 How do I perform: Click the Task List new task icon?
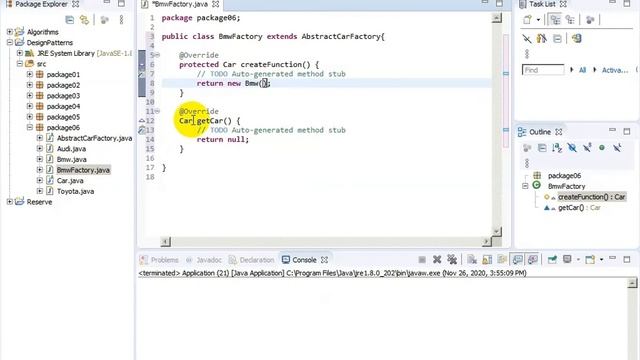point(527,20)
